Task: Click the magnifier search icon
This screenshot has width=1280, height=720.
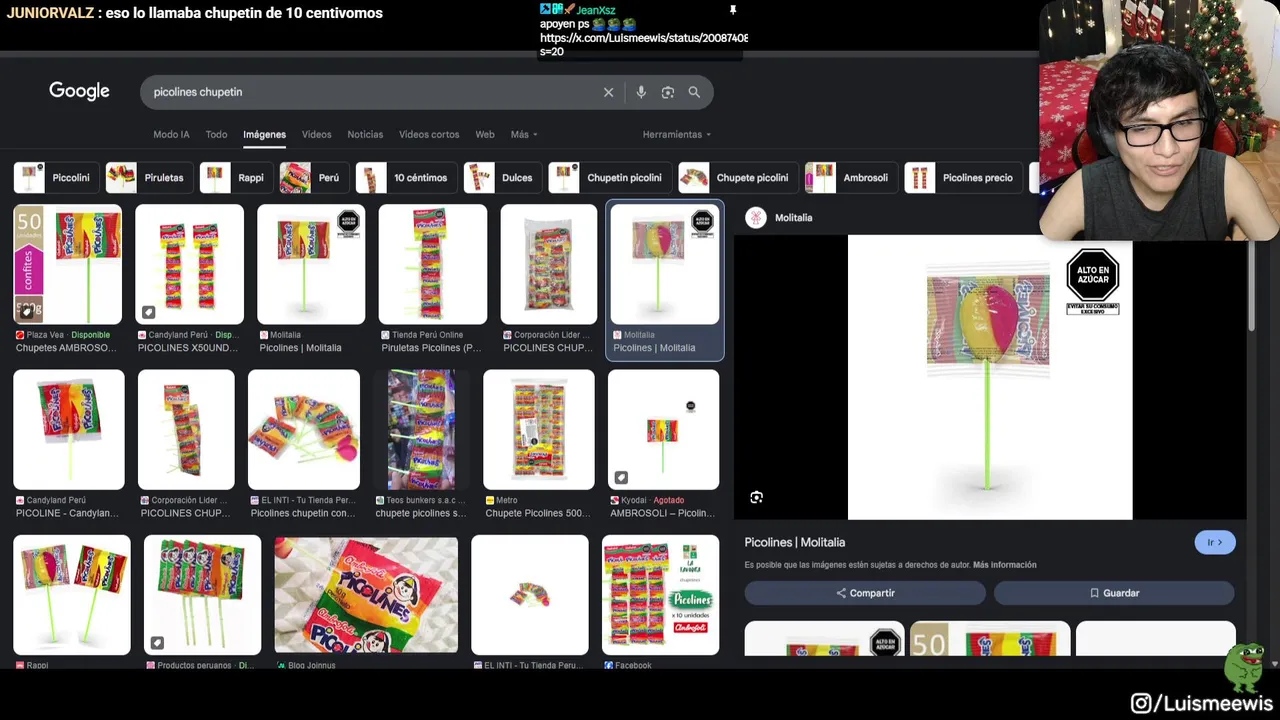Action: 694,92
